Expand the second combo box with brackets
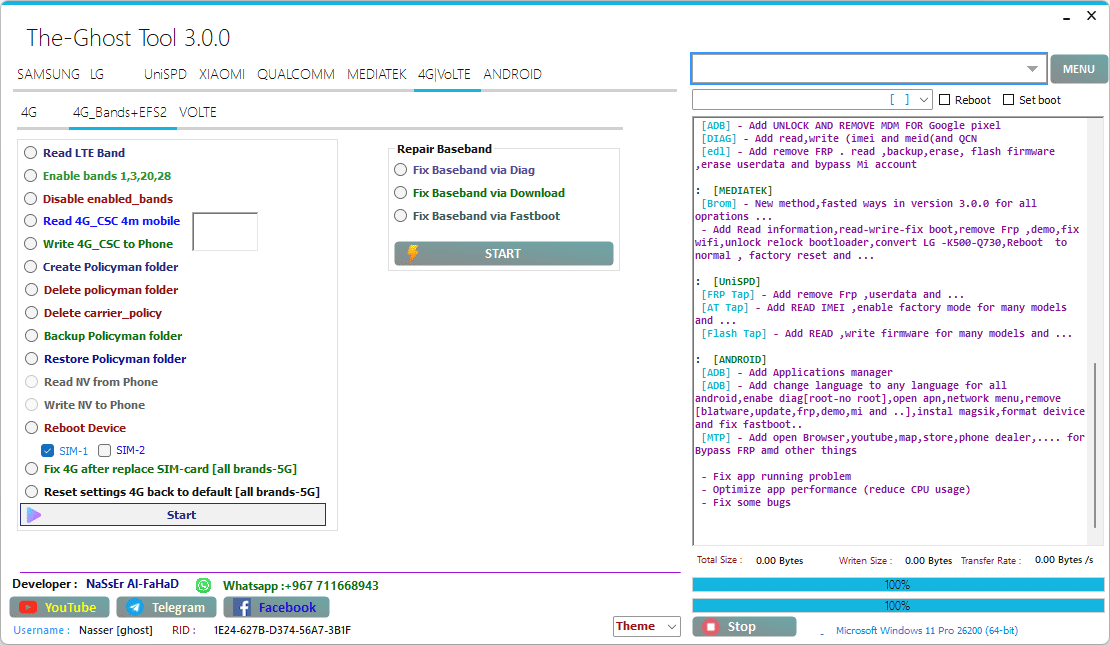The width and height of the screenshot is (1110, 645). click(x=923, y=100)
